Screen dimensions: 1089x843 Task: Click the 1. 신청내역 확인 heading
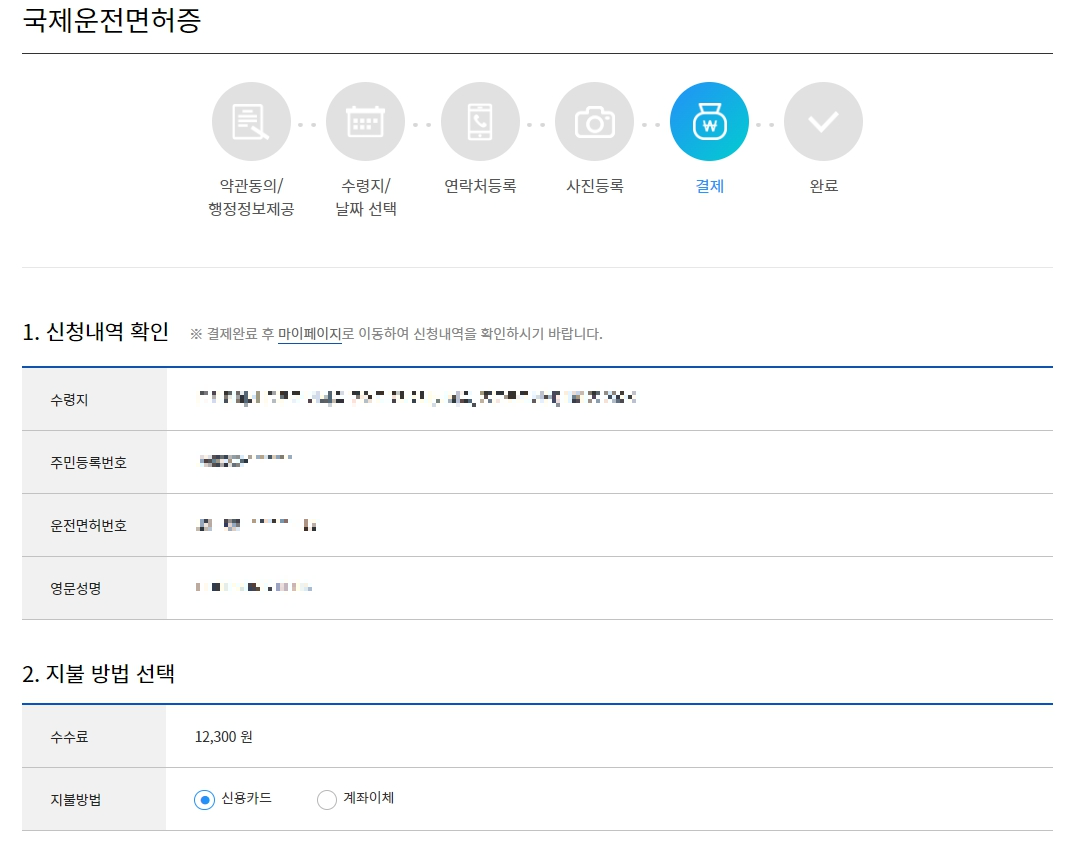click(96, 332)
